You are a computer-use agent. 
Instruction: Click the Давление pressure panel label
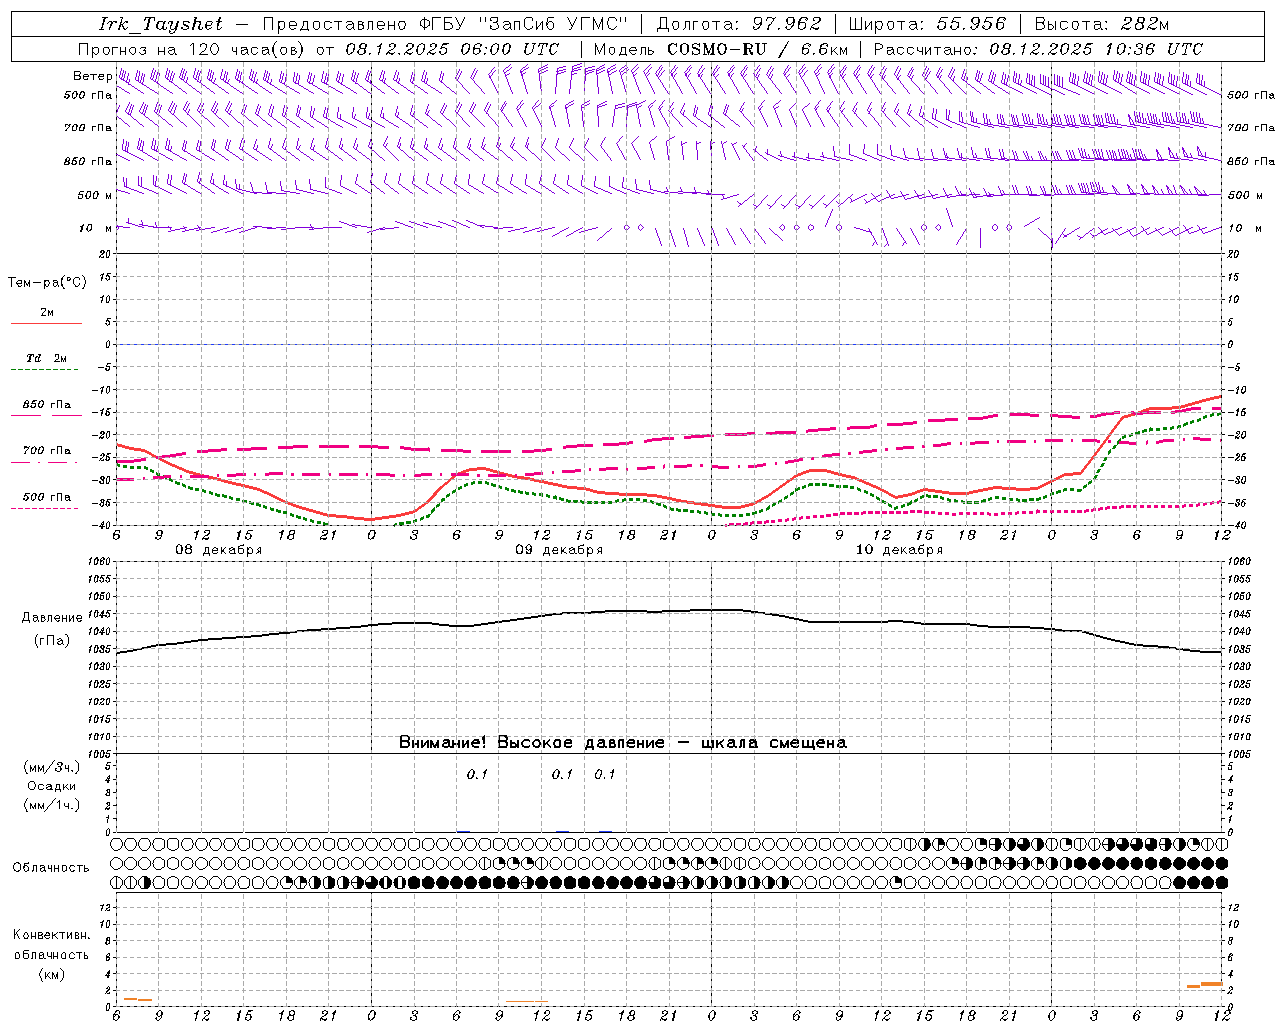[x=52, y=618]
